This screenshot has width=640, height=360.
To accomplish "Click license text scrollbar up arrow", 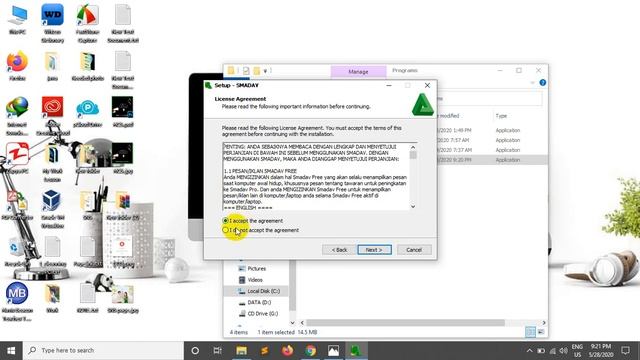I will point(413,147).
